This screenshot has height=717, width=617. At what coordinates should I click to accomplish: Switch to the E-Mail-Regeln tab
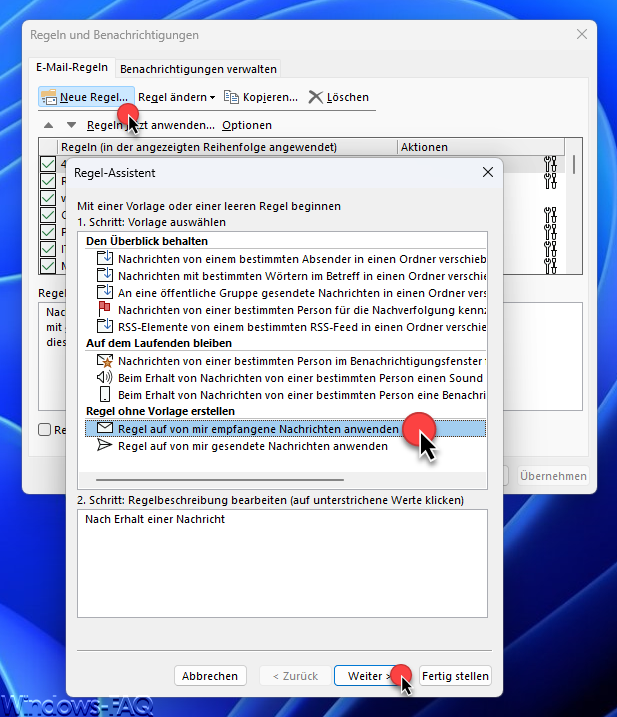(72, 67)
